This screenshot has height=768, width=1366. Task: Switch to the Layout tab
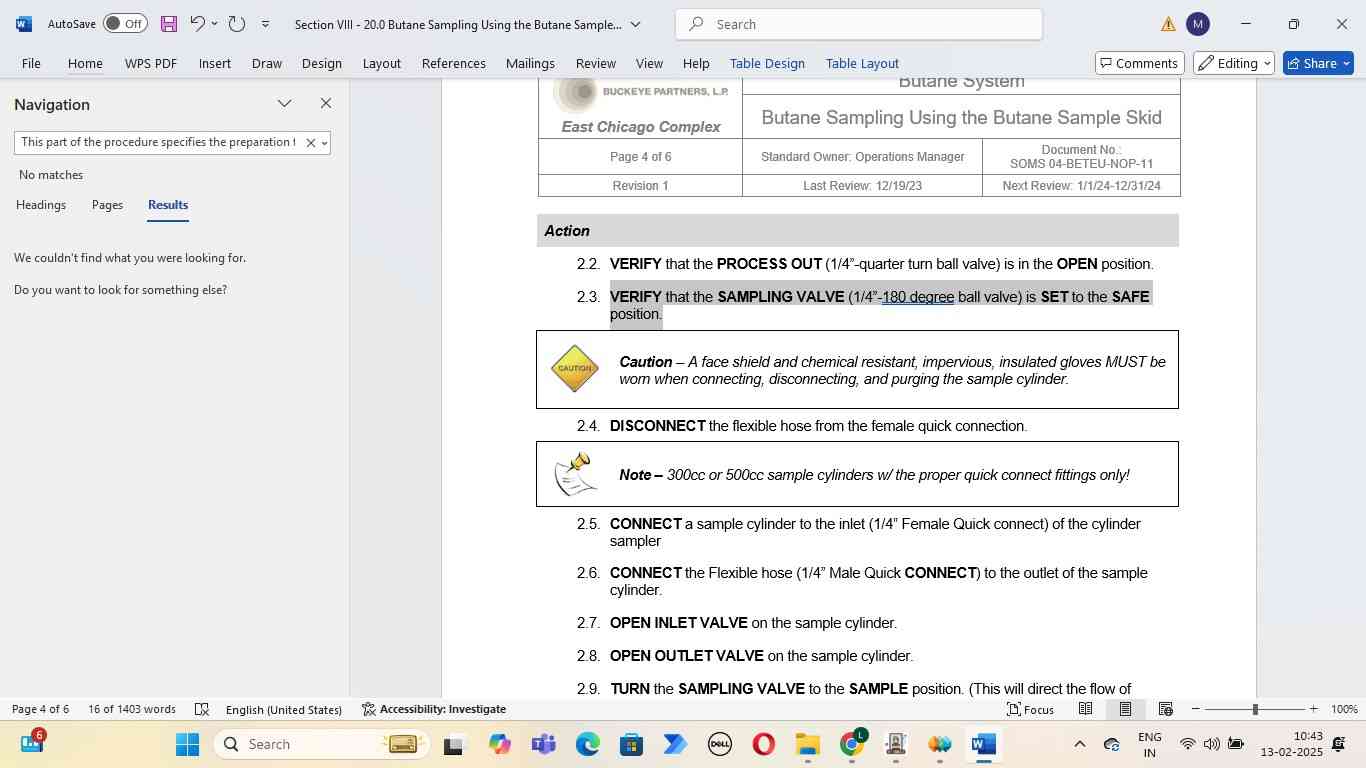381,63
